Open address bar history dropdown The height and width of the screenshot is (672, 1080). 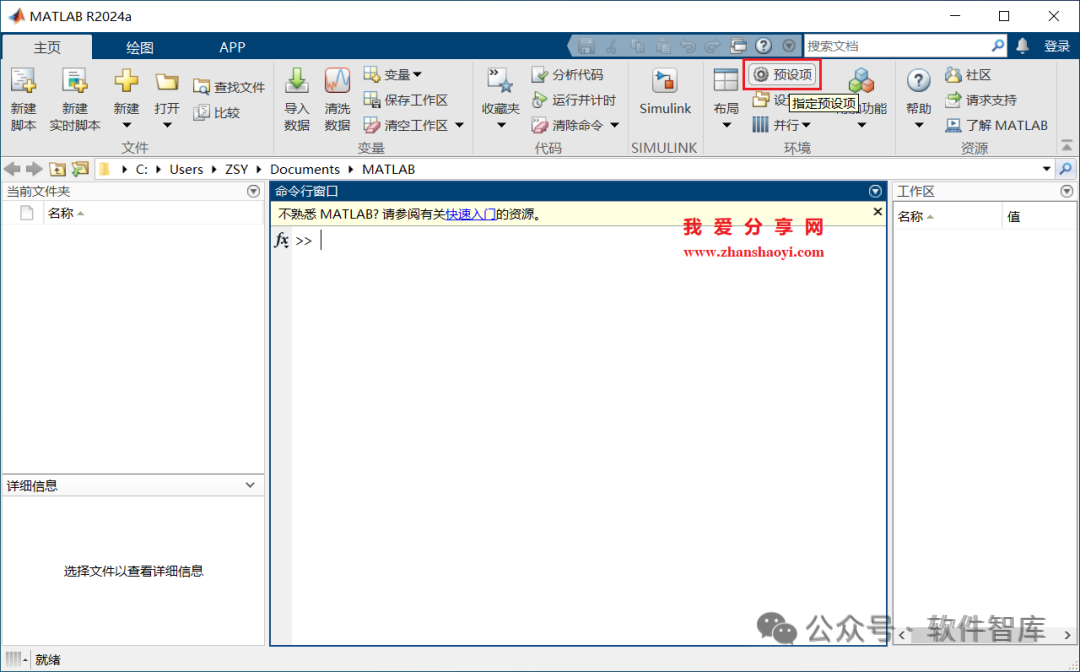pos(1046,169)
